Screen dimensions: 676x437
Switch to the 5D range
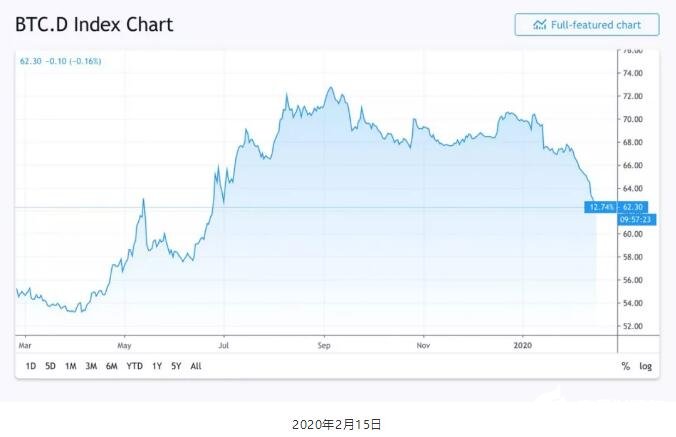pos(50,366)
